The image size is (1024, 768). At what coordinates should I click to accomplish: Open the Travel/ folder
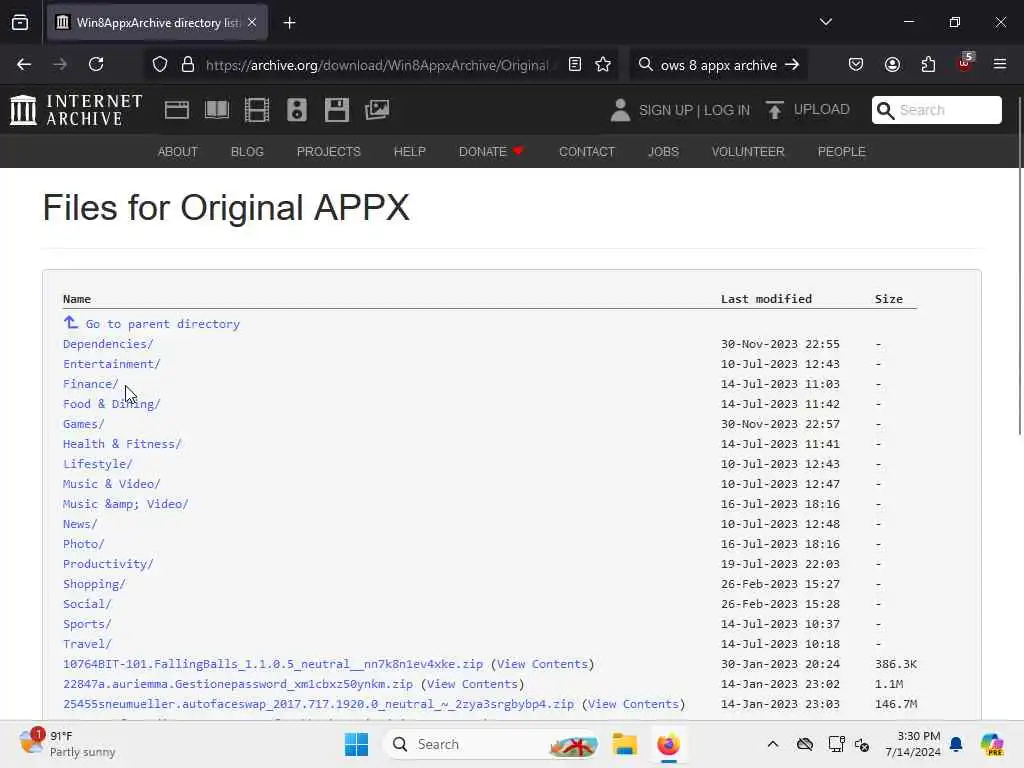click(87, 644)
